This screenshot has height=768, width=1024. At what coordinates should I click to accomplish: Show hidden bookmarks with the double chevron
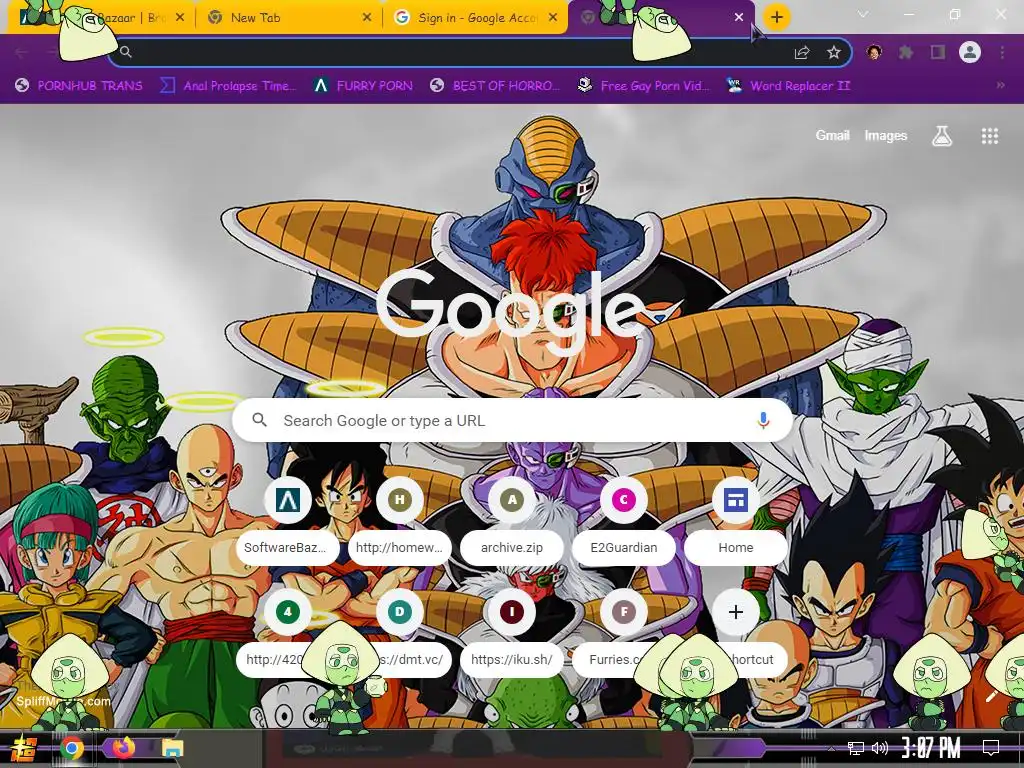[x=1000, y=86]
